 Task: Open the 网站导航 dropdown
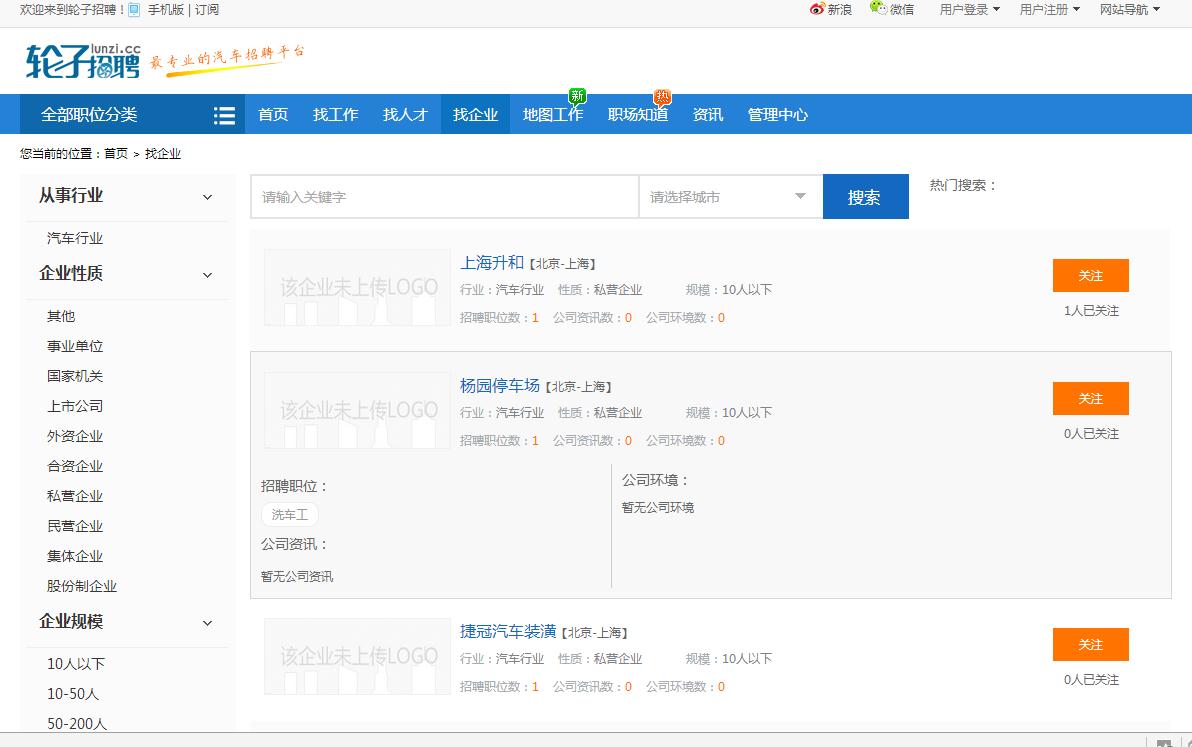tap(1130, 10)
